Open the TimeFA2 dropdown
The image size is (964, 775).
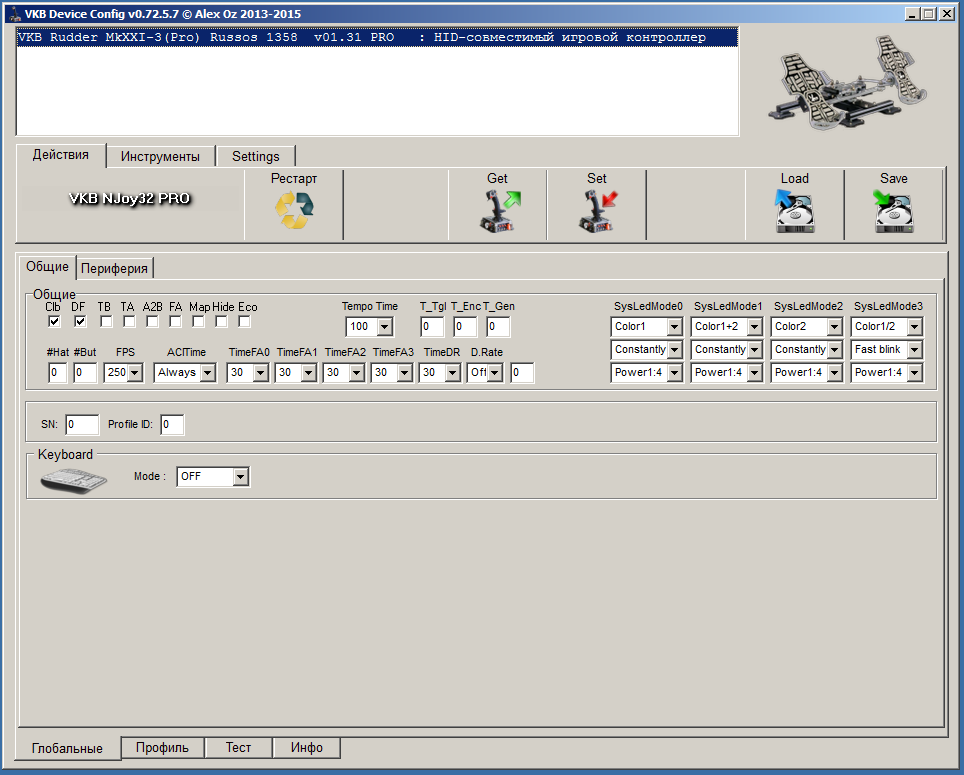coord(357,372)
